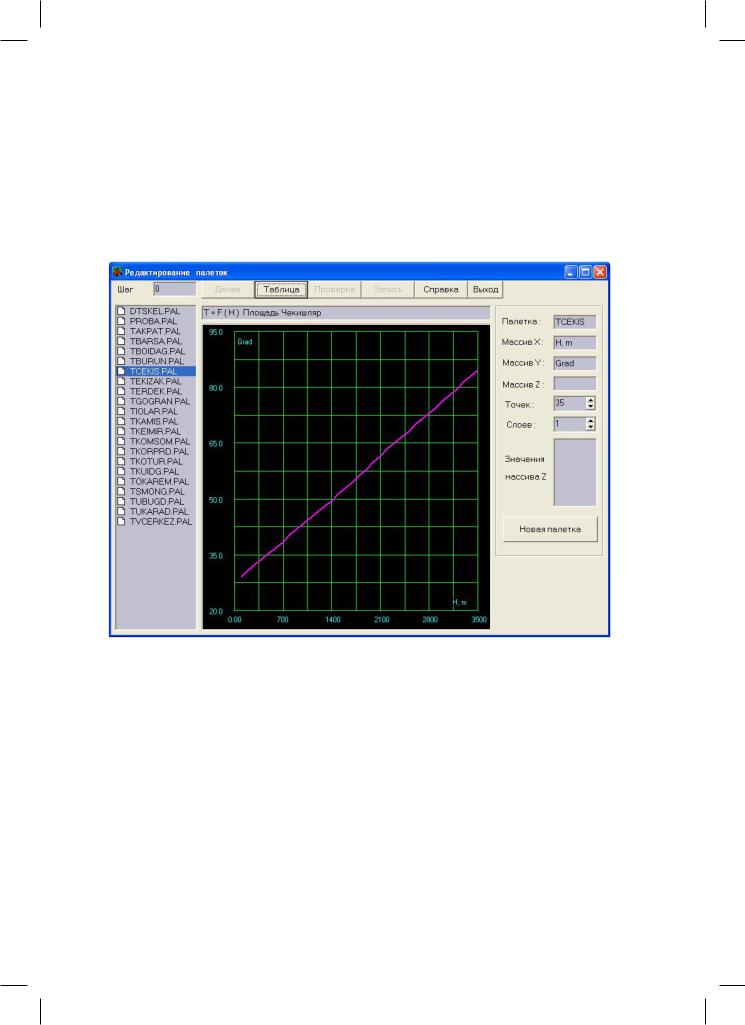745x1025 pixels.
Task: Select file TBOIDAG.PAL in list
Action: [157, 351]
